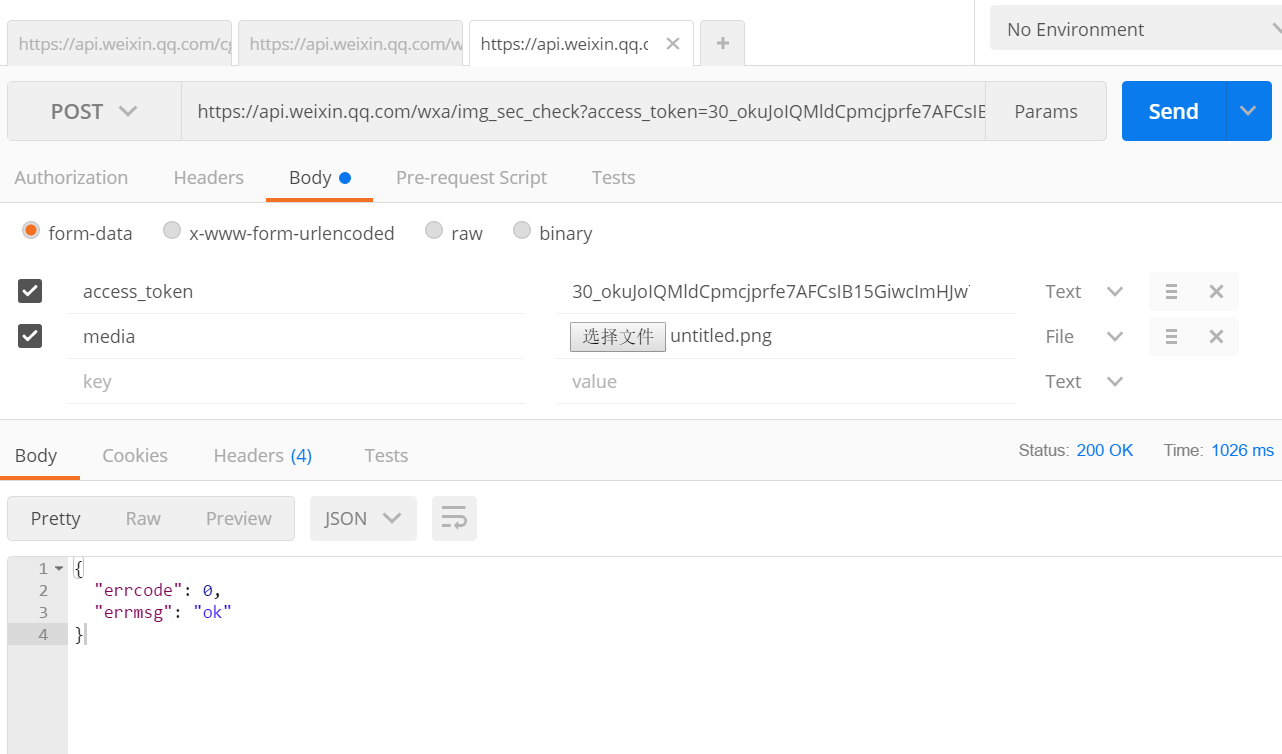Close the active img_sec_check request tab
The height and width of the screenshot is (754, 1282).
[x=673, y=44]
